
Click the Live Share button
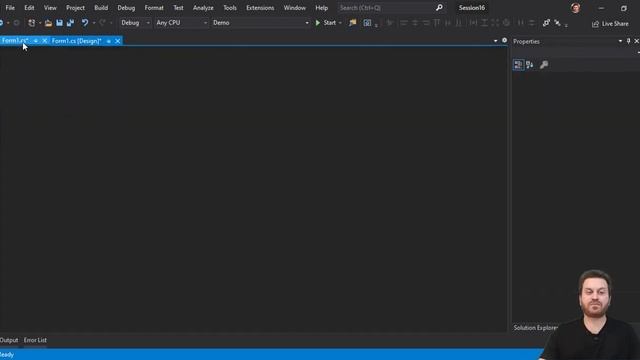610,24
